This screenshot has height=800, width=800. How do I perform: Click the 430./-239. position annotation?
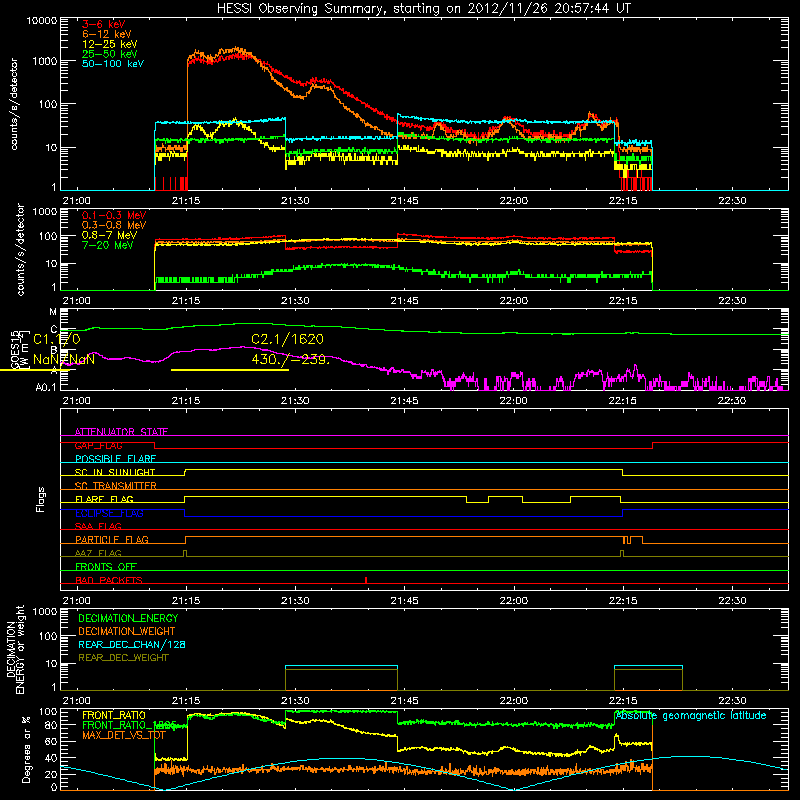pyautogui.click(x=291, y=359)
